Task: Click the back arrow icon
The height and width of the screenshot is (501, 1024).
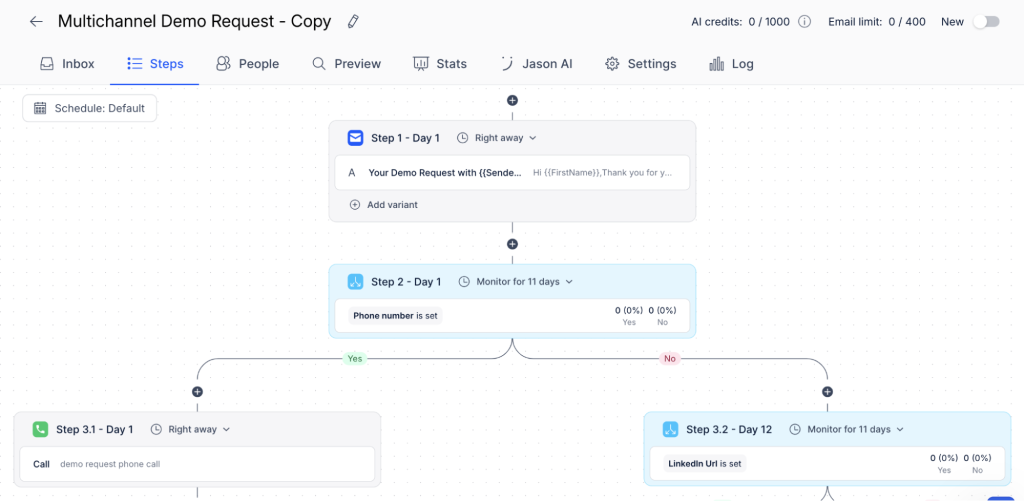Action: click(x=36, y=22)
